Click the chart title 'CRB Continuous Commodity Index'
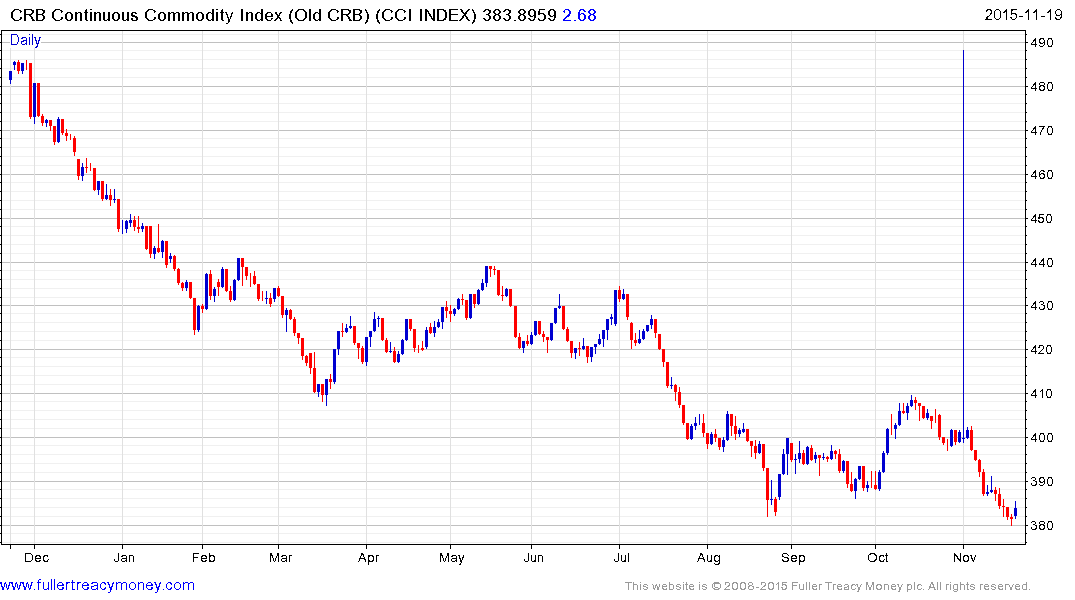The height and width of the screenshot is (600, 1075). [x=146, y=15]
